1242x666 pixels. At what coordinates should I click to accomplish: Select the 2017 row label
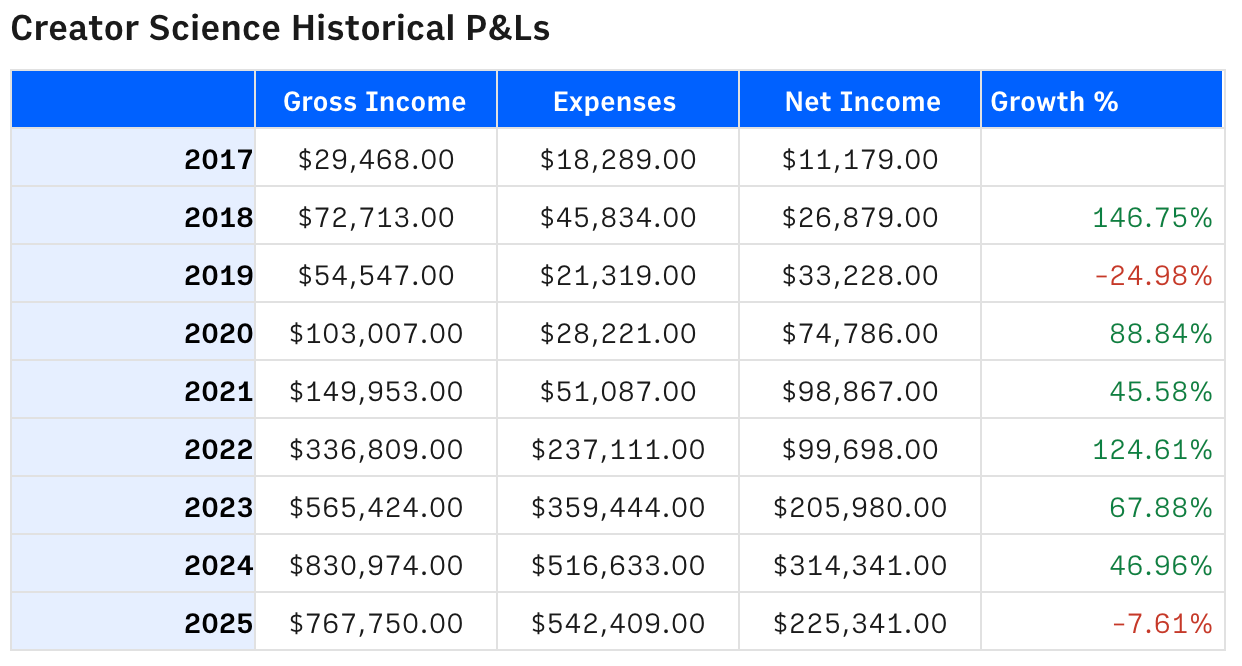(x=218, y=159)
